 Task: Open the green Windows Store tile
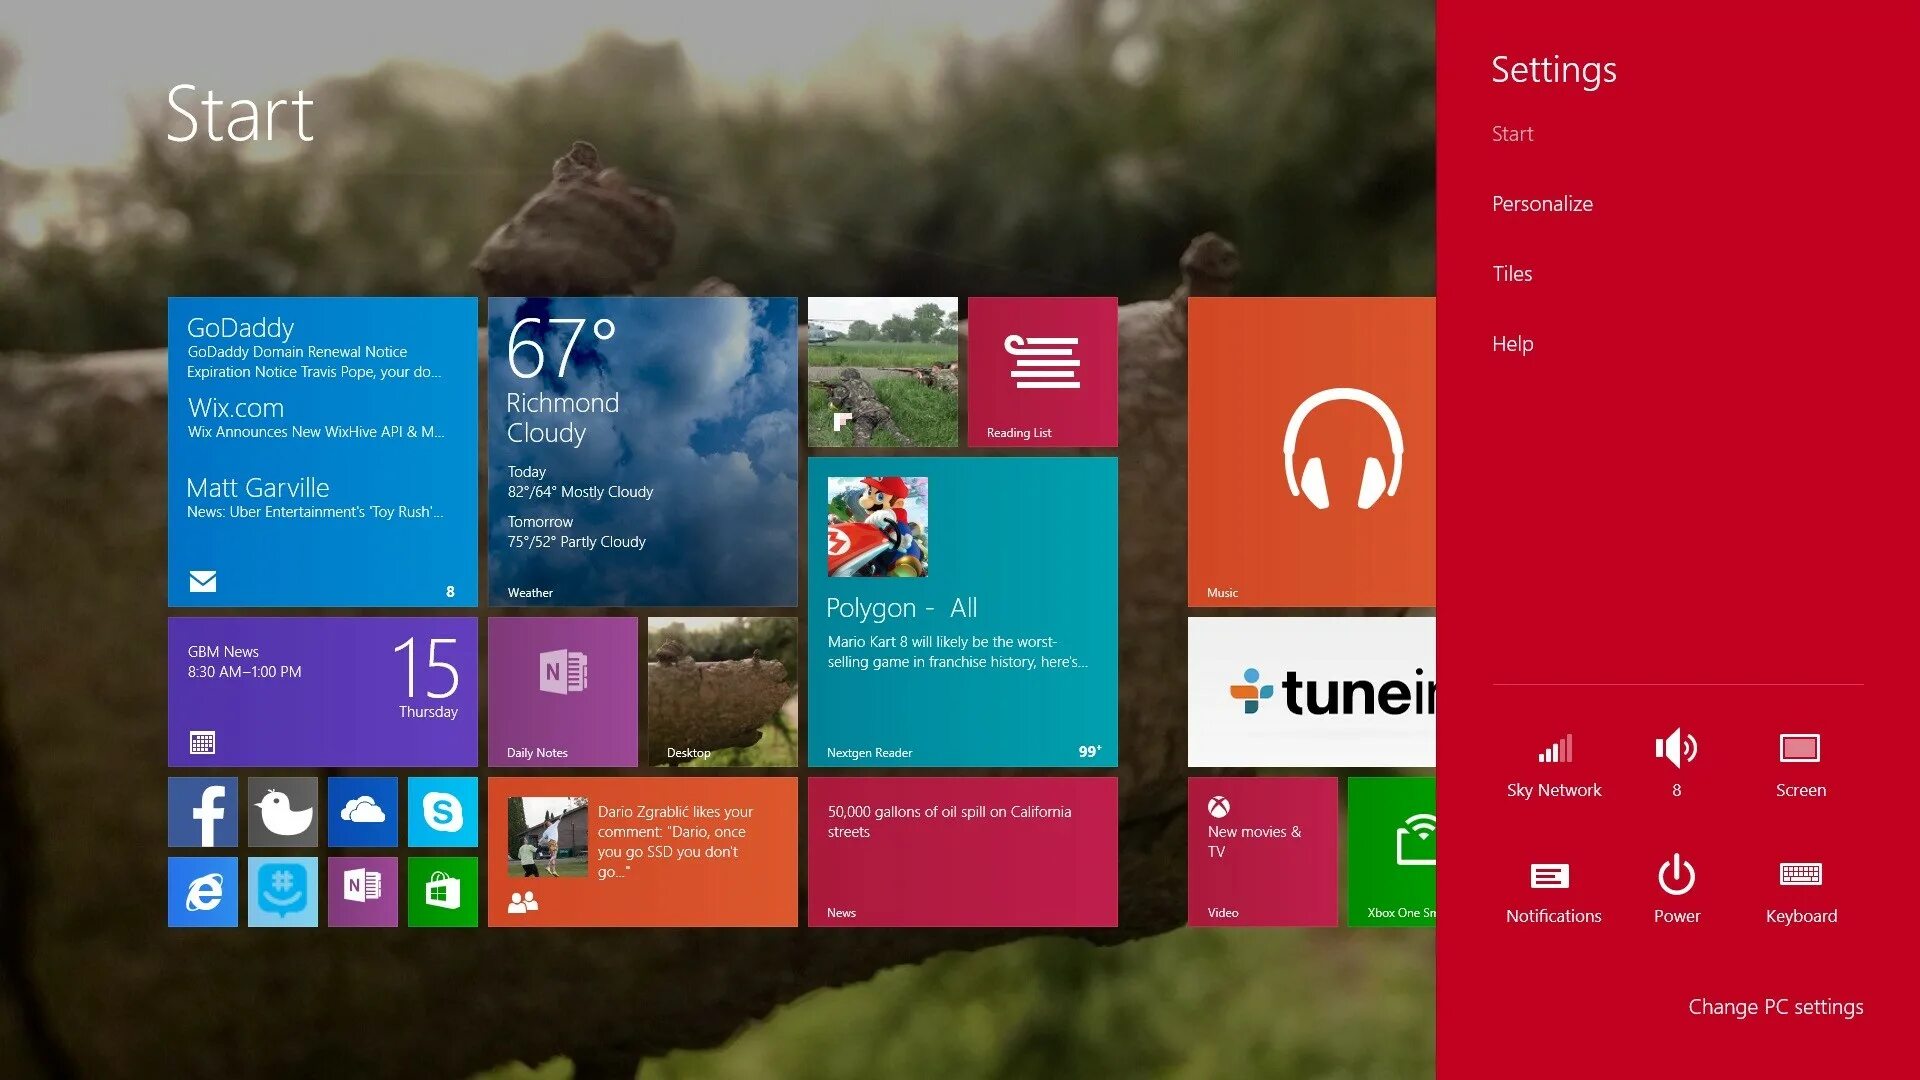(x=443, y=891)
